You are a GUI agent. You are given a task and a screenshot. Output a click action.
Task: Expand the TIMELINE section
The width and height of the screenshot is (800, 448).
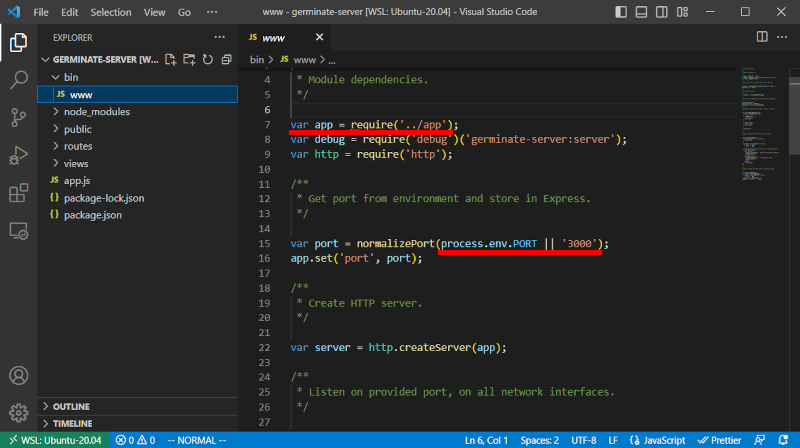[x=138, y=424]
